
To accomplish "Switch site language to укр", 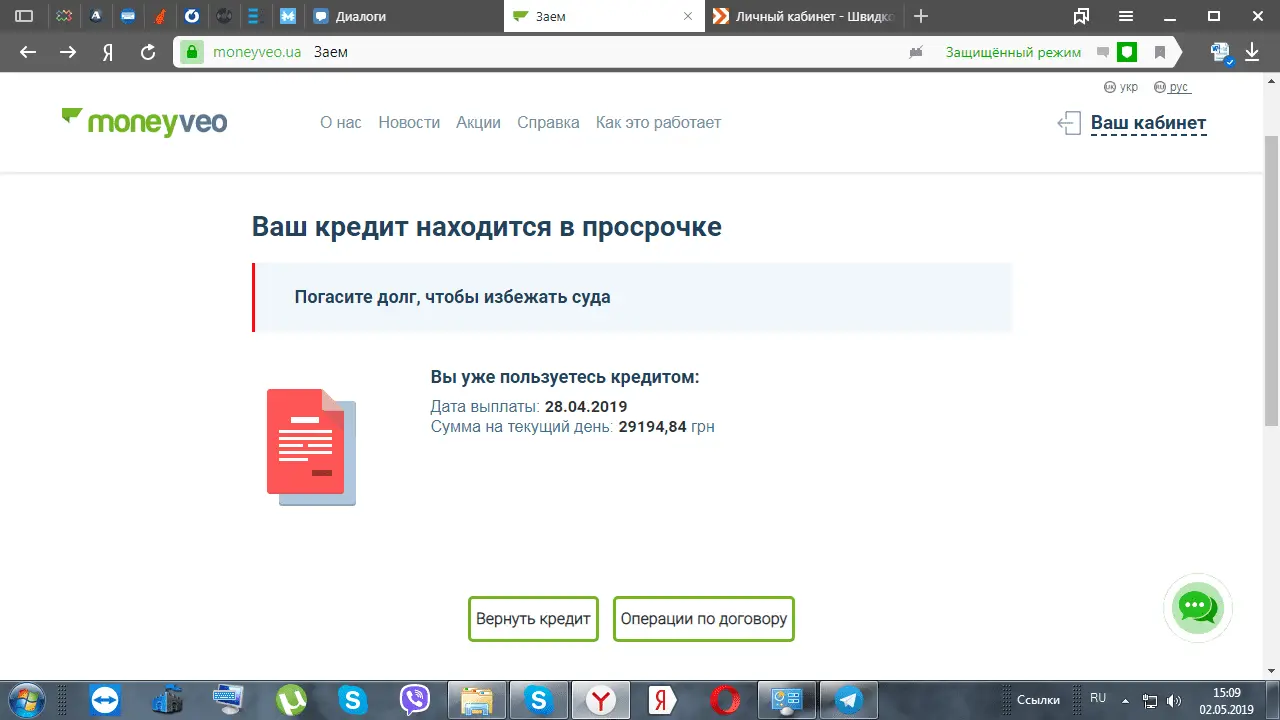I will tap(1120, 87).
